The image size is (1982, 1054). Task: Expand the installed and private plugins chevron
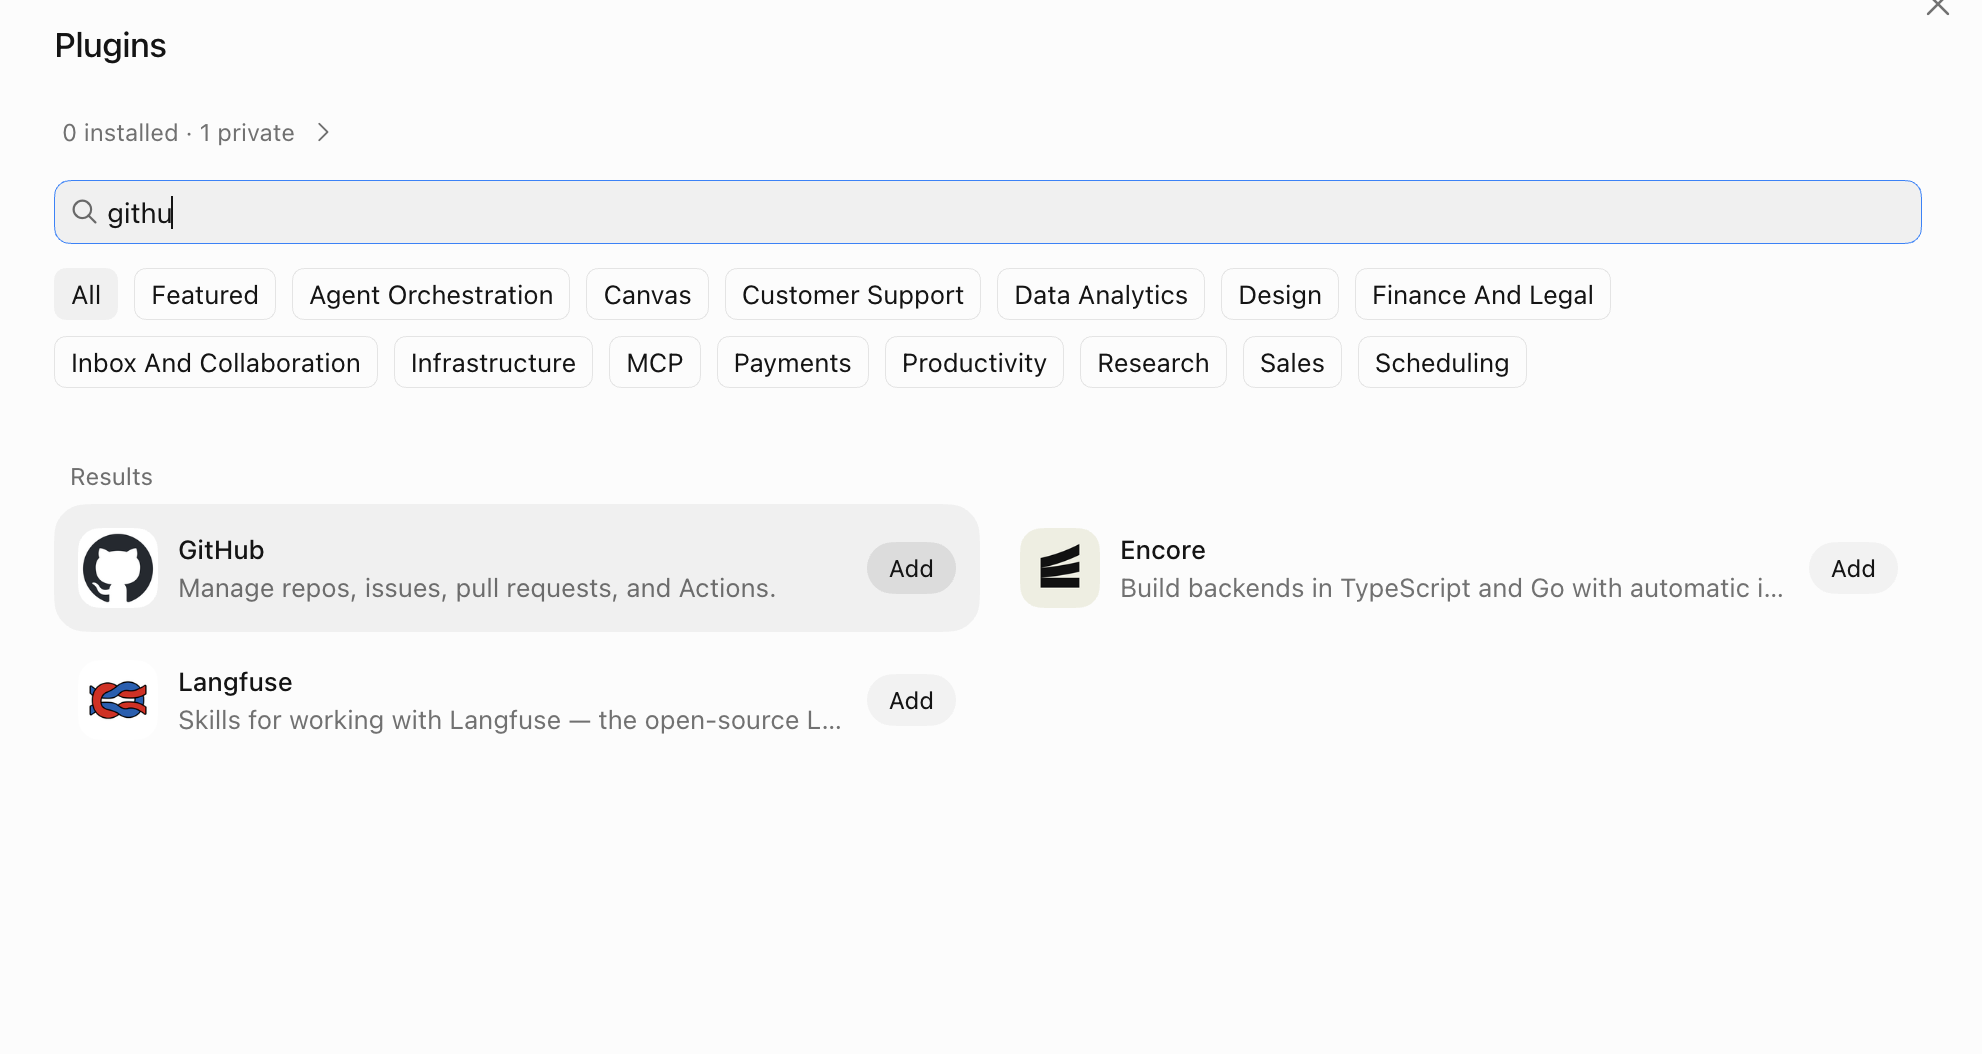323,133
